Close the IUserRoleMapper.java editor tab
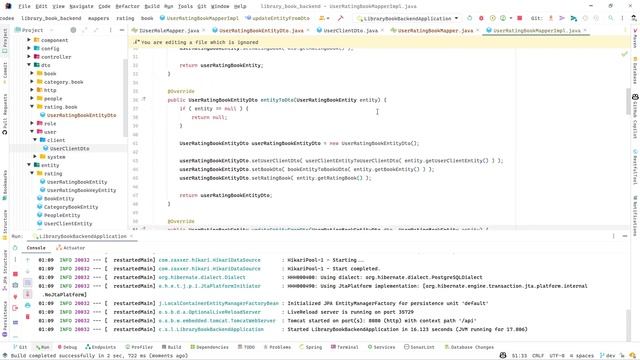Screen dimensions: 640x360 click(x=204, y=30)
